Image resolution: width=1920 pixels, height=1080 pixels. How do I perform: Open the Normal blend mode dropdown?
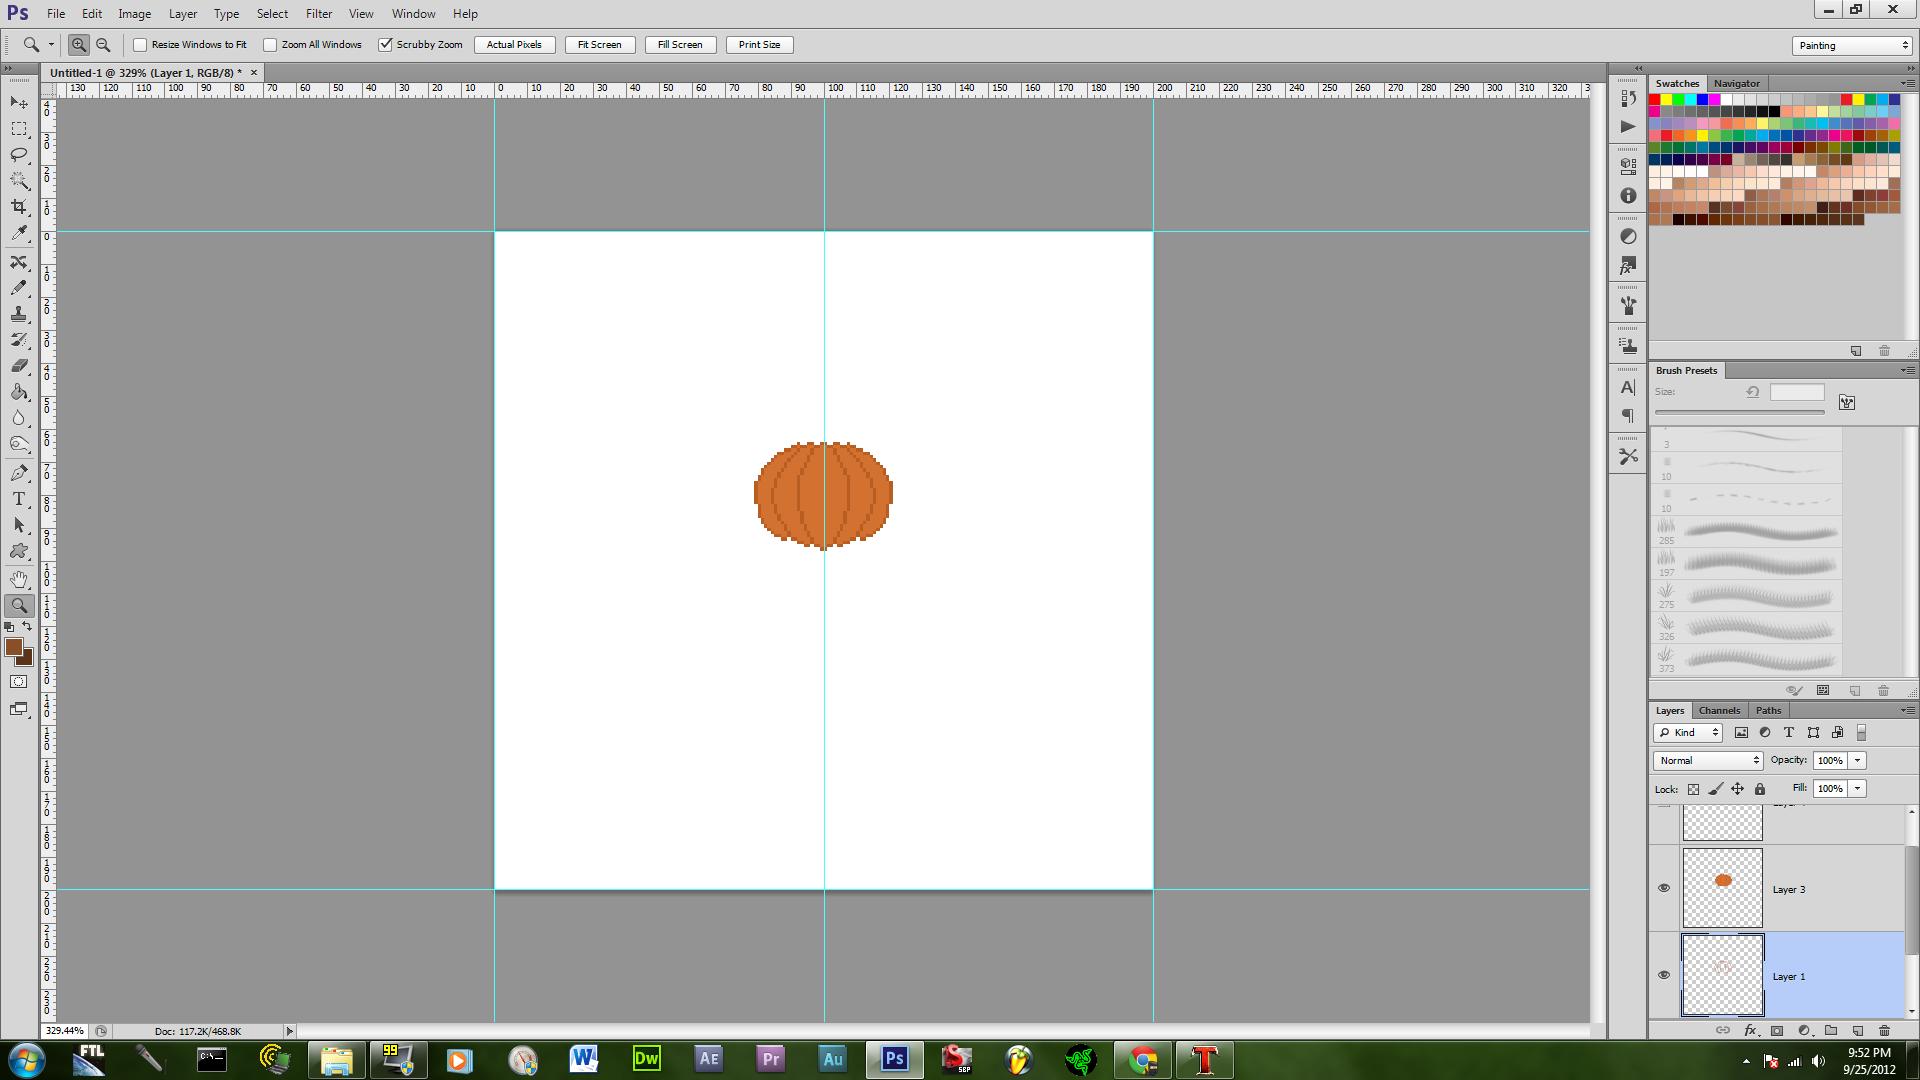1708,760
